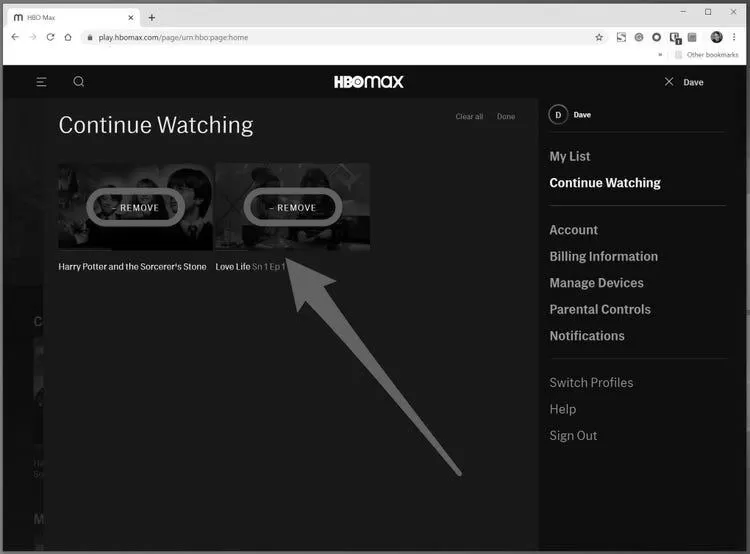Click the Chrome profile avatar
The width and height of the screenshot is (750, 554).
pos(716,37)
